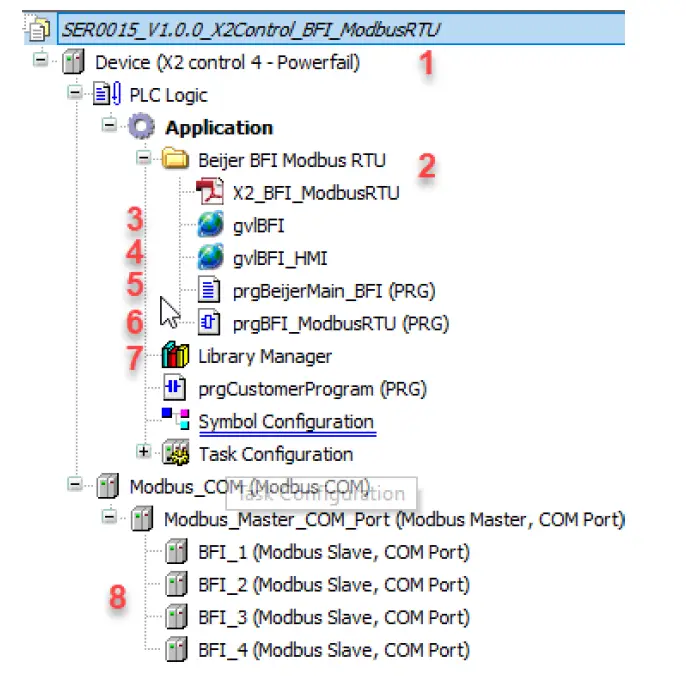Click the PLC Logic icon
The image size is (686, 676).
point(107,94)
